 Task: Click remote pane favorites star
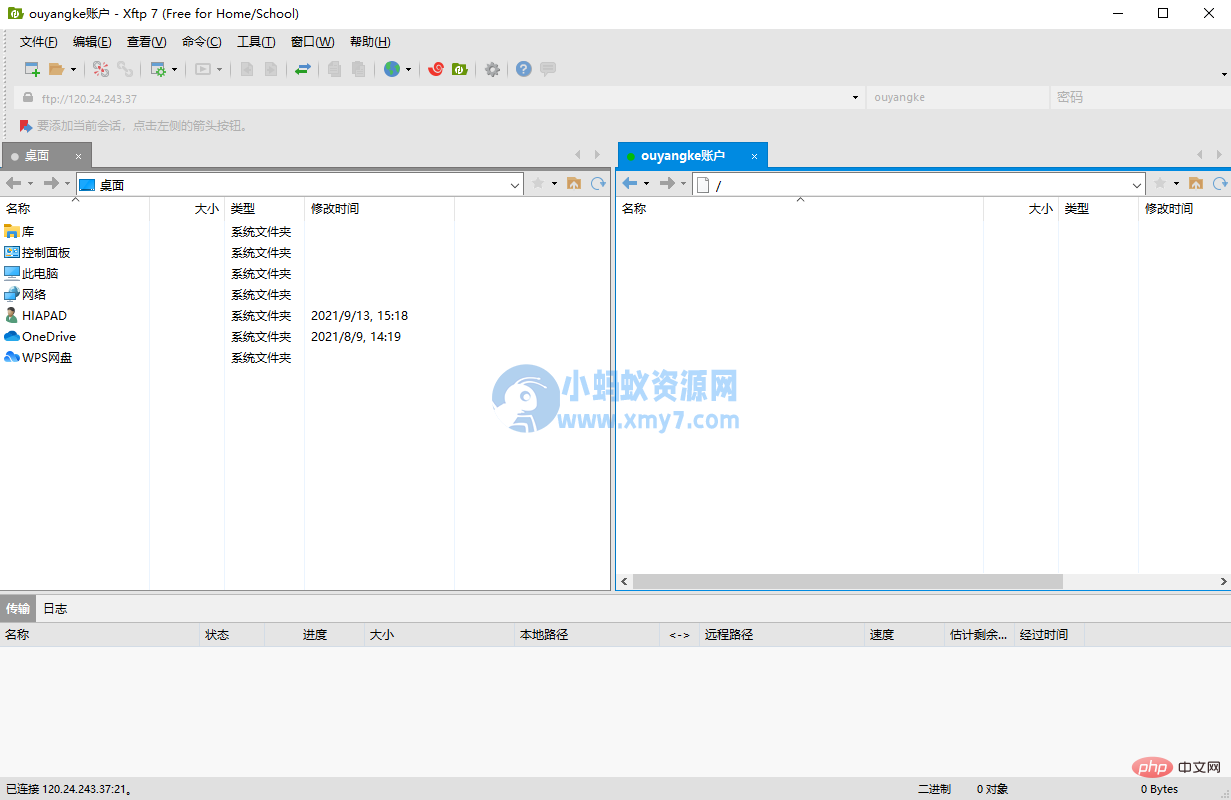1160,184
